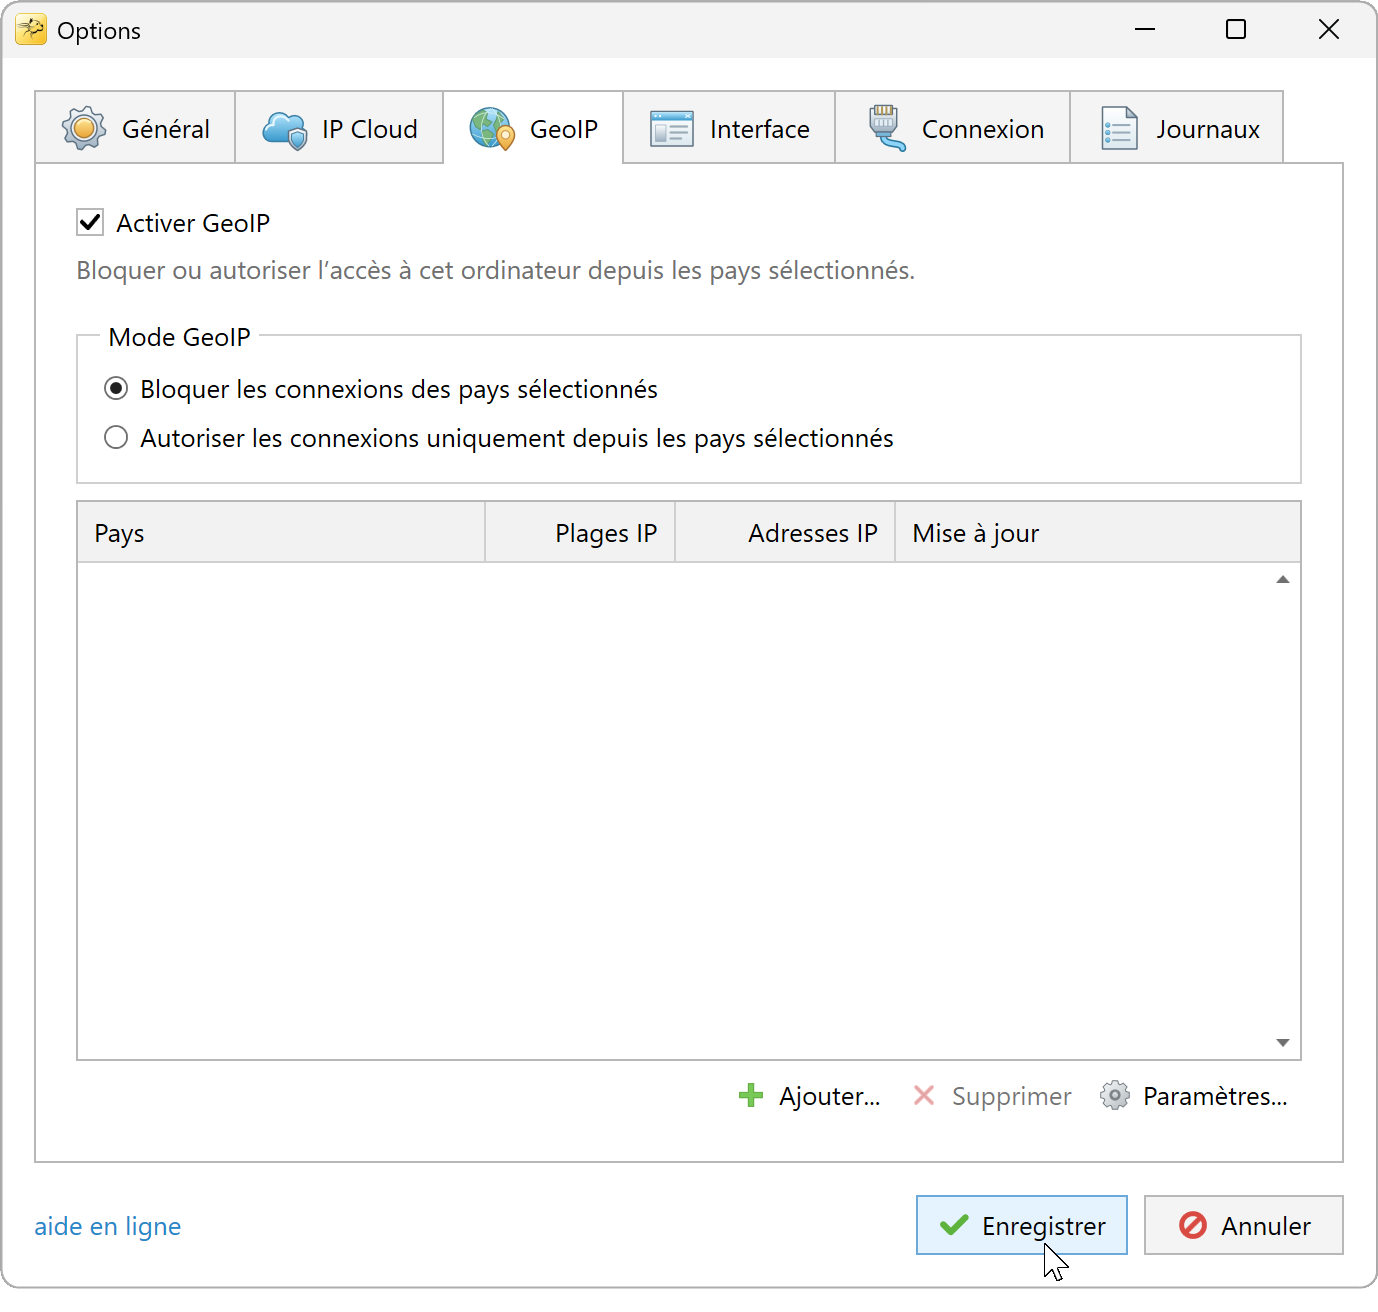Maximize the Options window

click(x=1236, y=30)
